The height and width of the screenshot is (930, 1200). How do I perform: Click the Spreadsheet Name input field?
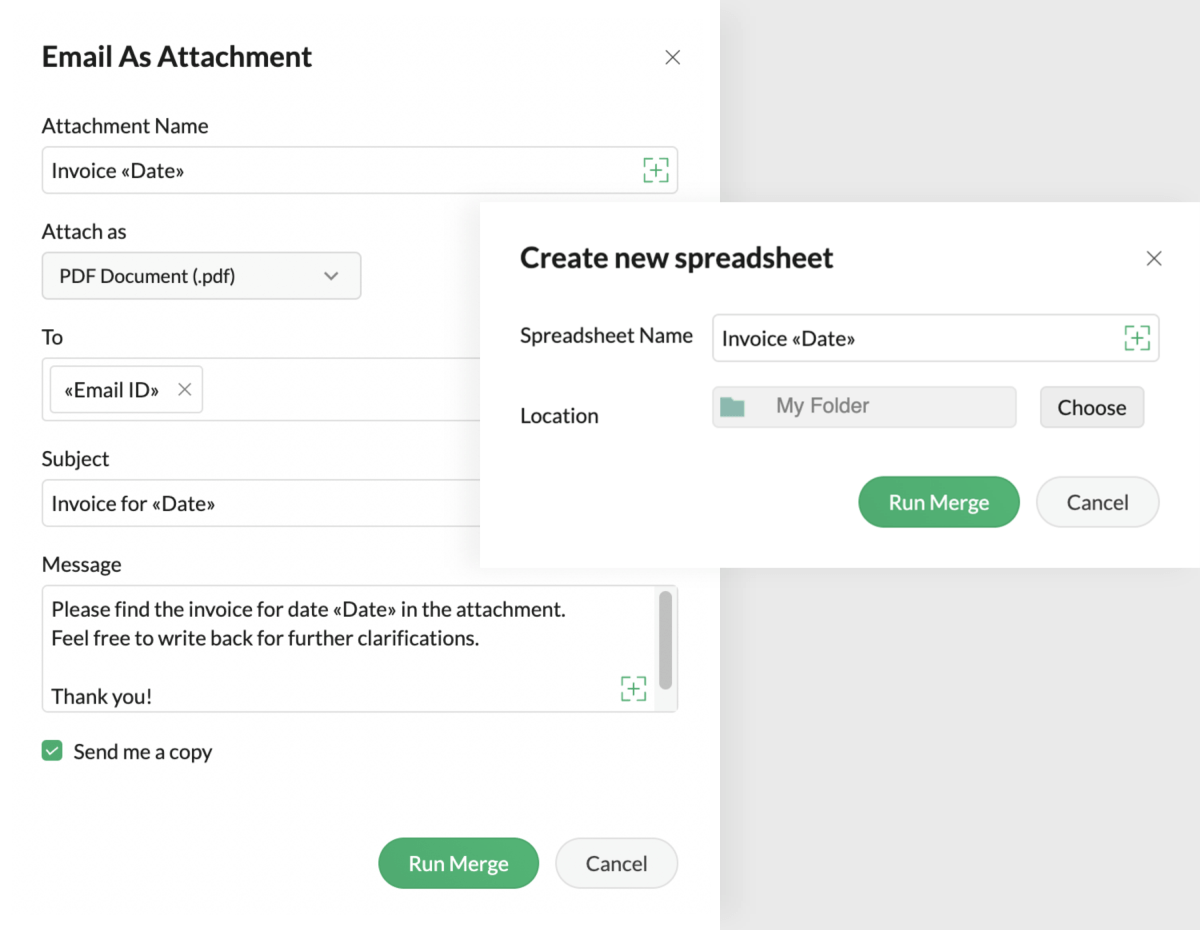910,339
